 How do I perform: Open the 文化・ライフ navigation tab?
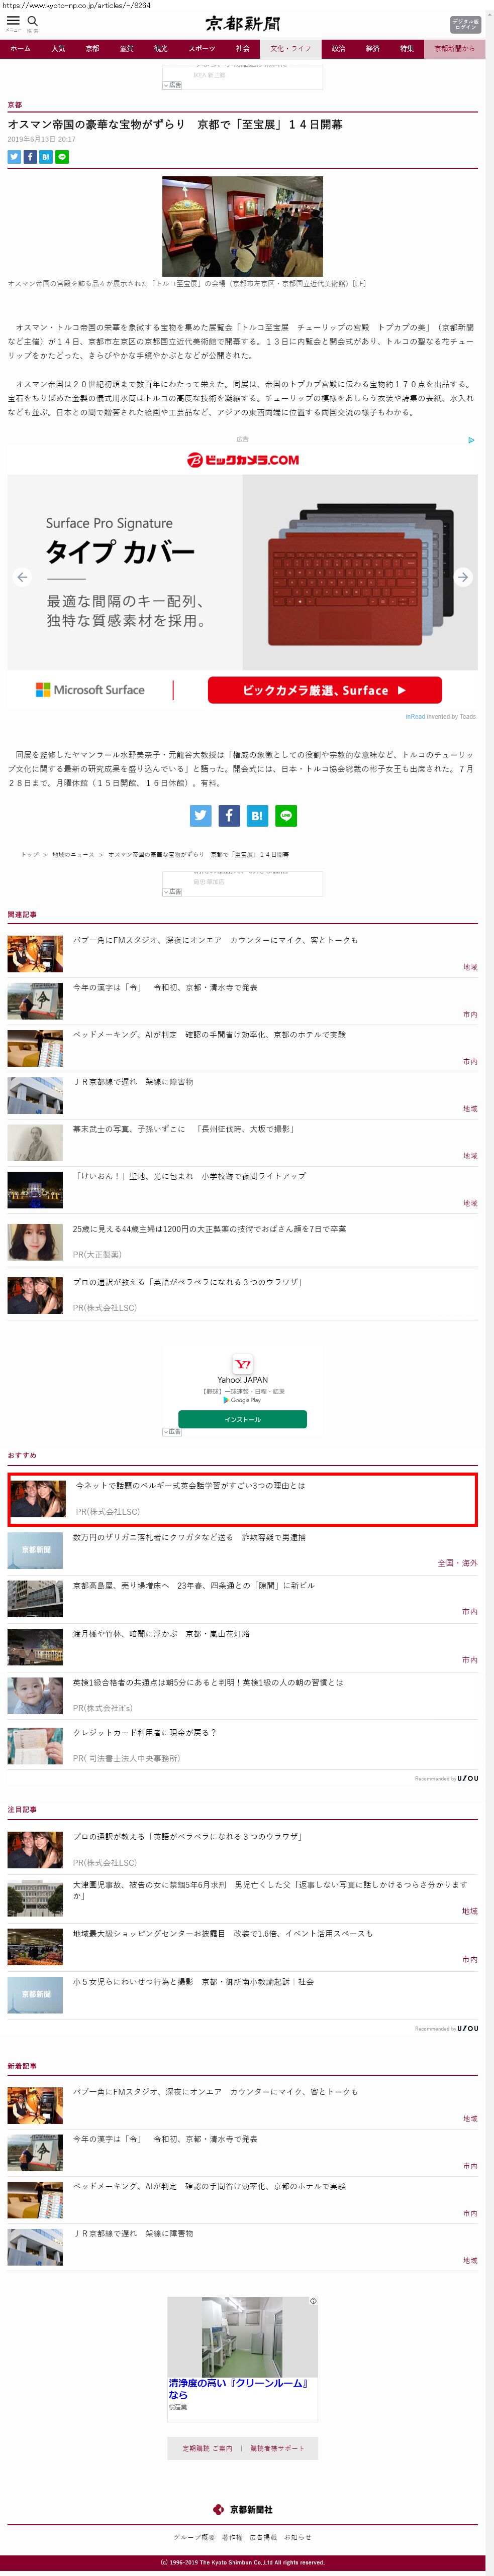290,48
